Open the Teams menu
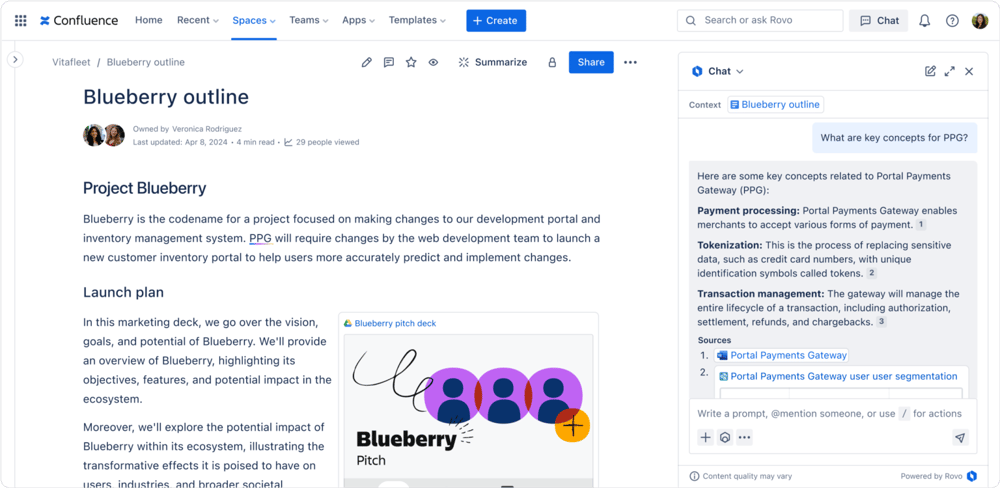The width and height of the screenshot is (1000, 488). point(309,20)
